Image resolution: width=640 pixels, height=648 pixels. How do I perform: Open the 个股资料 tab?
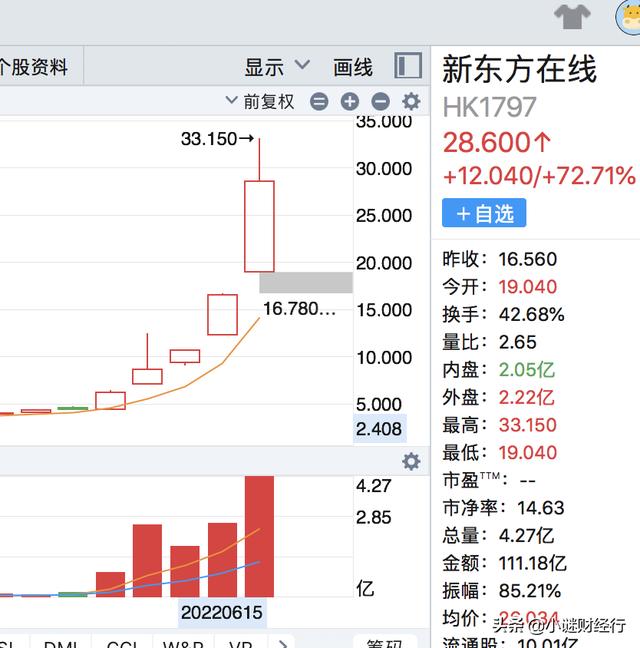point(34,67)
